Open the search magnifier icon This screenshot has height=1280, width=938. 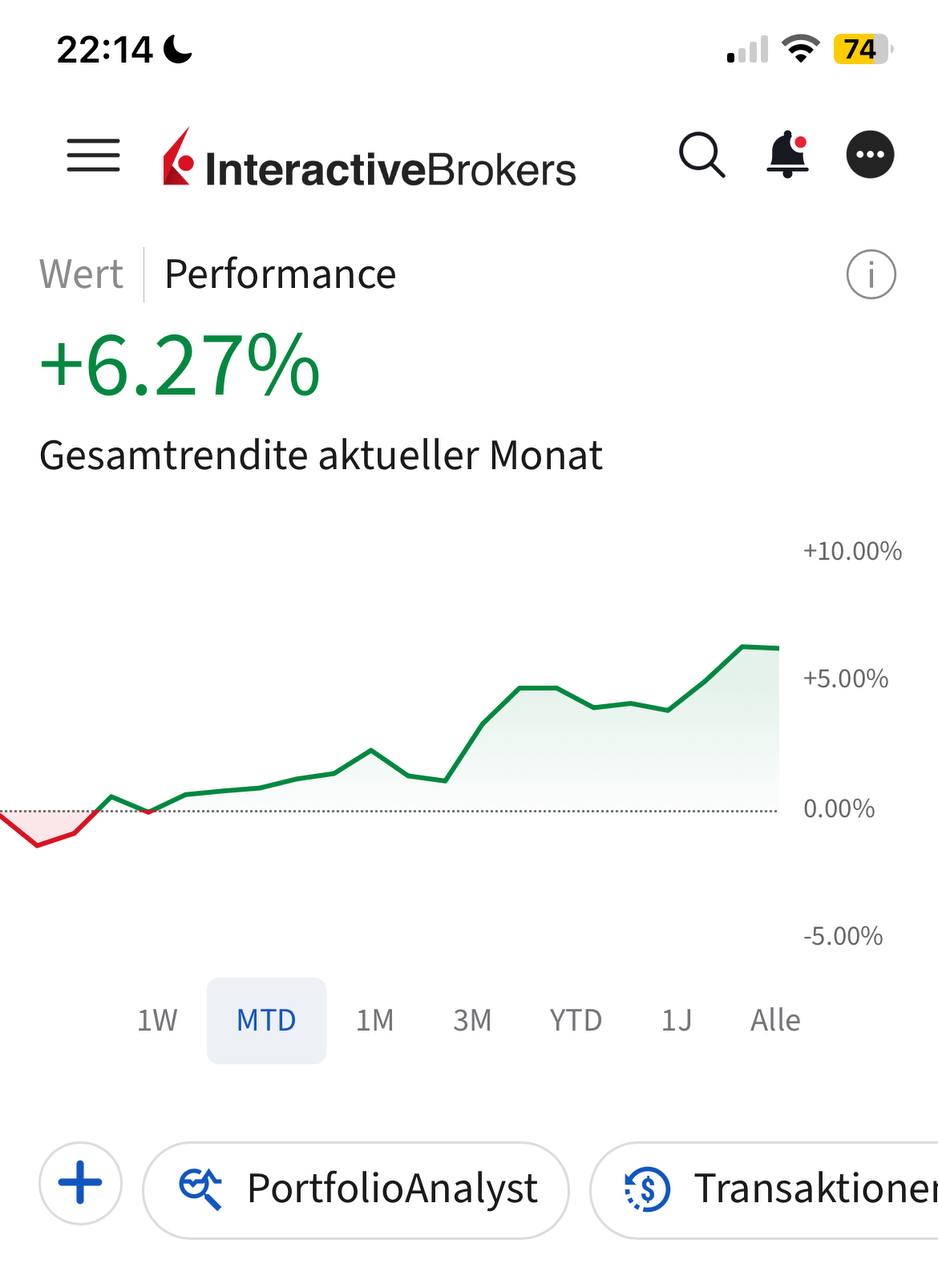point(701,156)
